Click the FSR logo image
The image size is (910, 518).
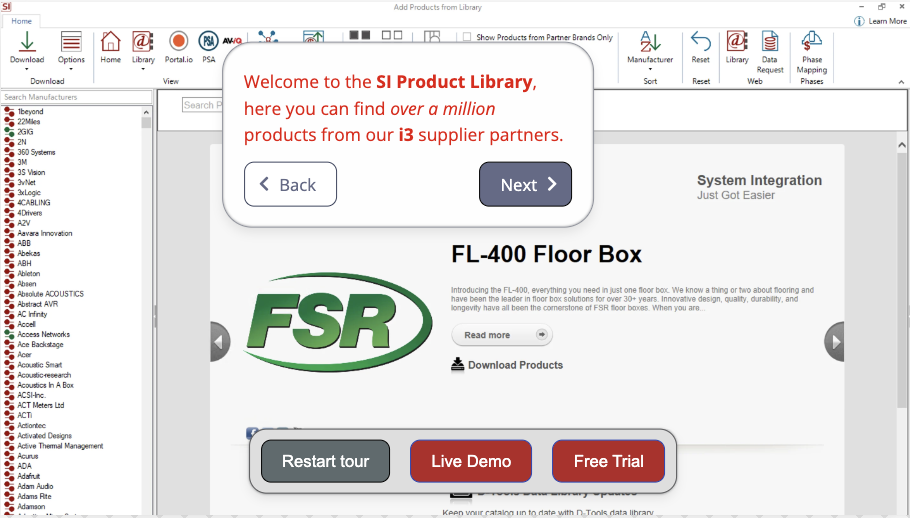pos(338,322)
